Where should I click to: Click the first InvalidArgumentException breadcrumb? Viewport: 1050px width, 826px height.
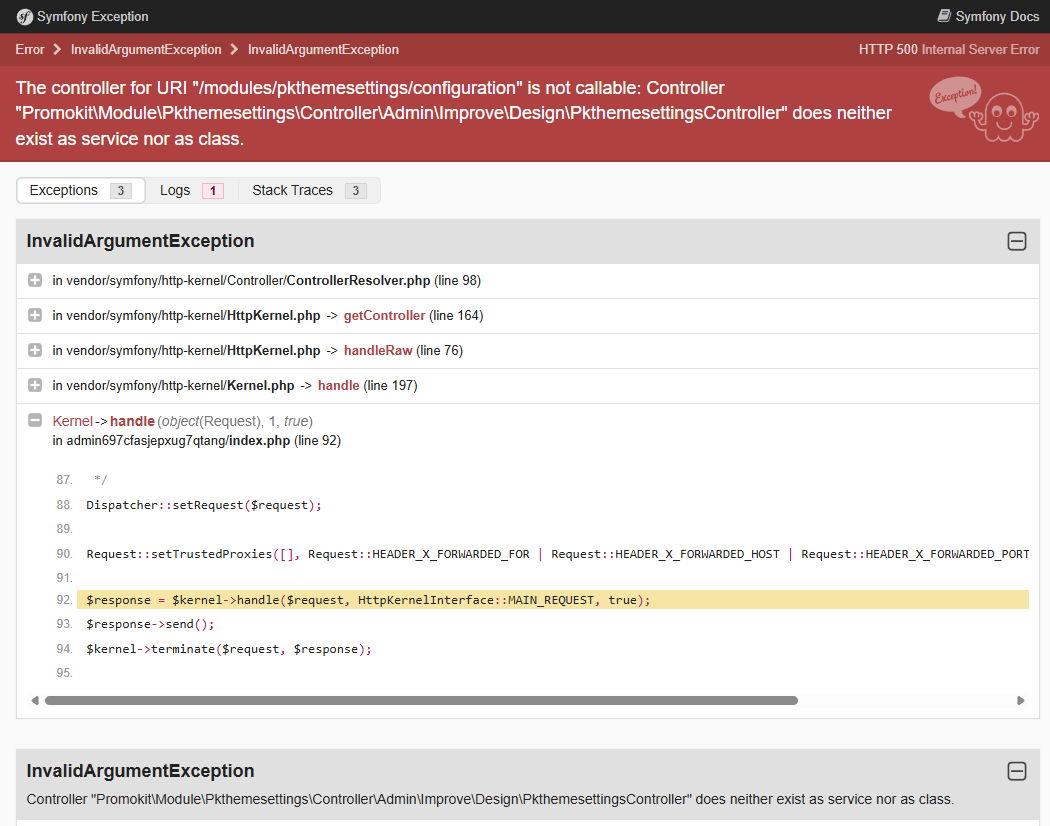click(x=146, y=50)
